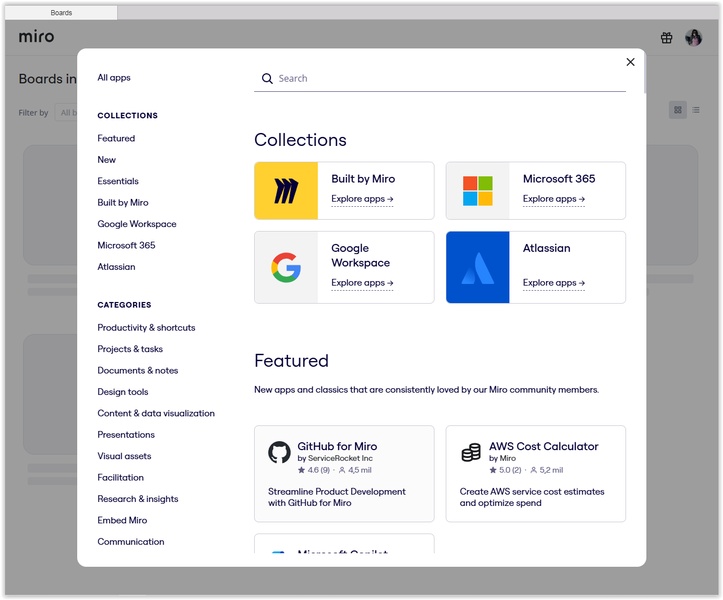Switch to grid view of boards

pyautogui.click(x=678, y=110)
